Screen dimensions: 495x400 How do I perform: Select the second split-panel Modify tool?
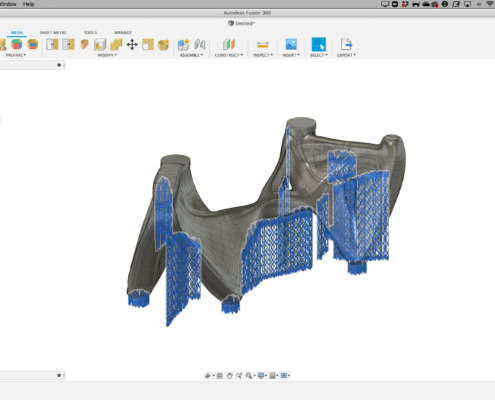point(68,44)
